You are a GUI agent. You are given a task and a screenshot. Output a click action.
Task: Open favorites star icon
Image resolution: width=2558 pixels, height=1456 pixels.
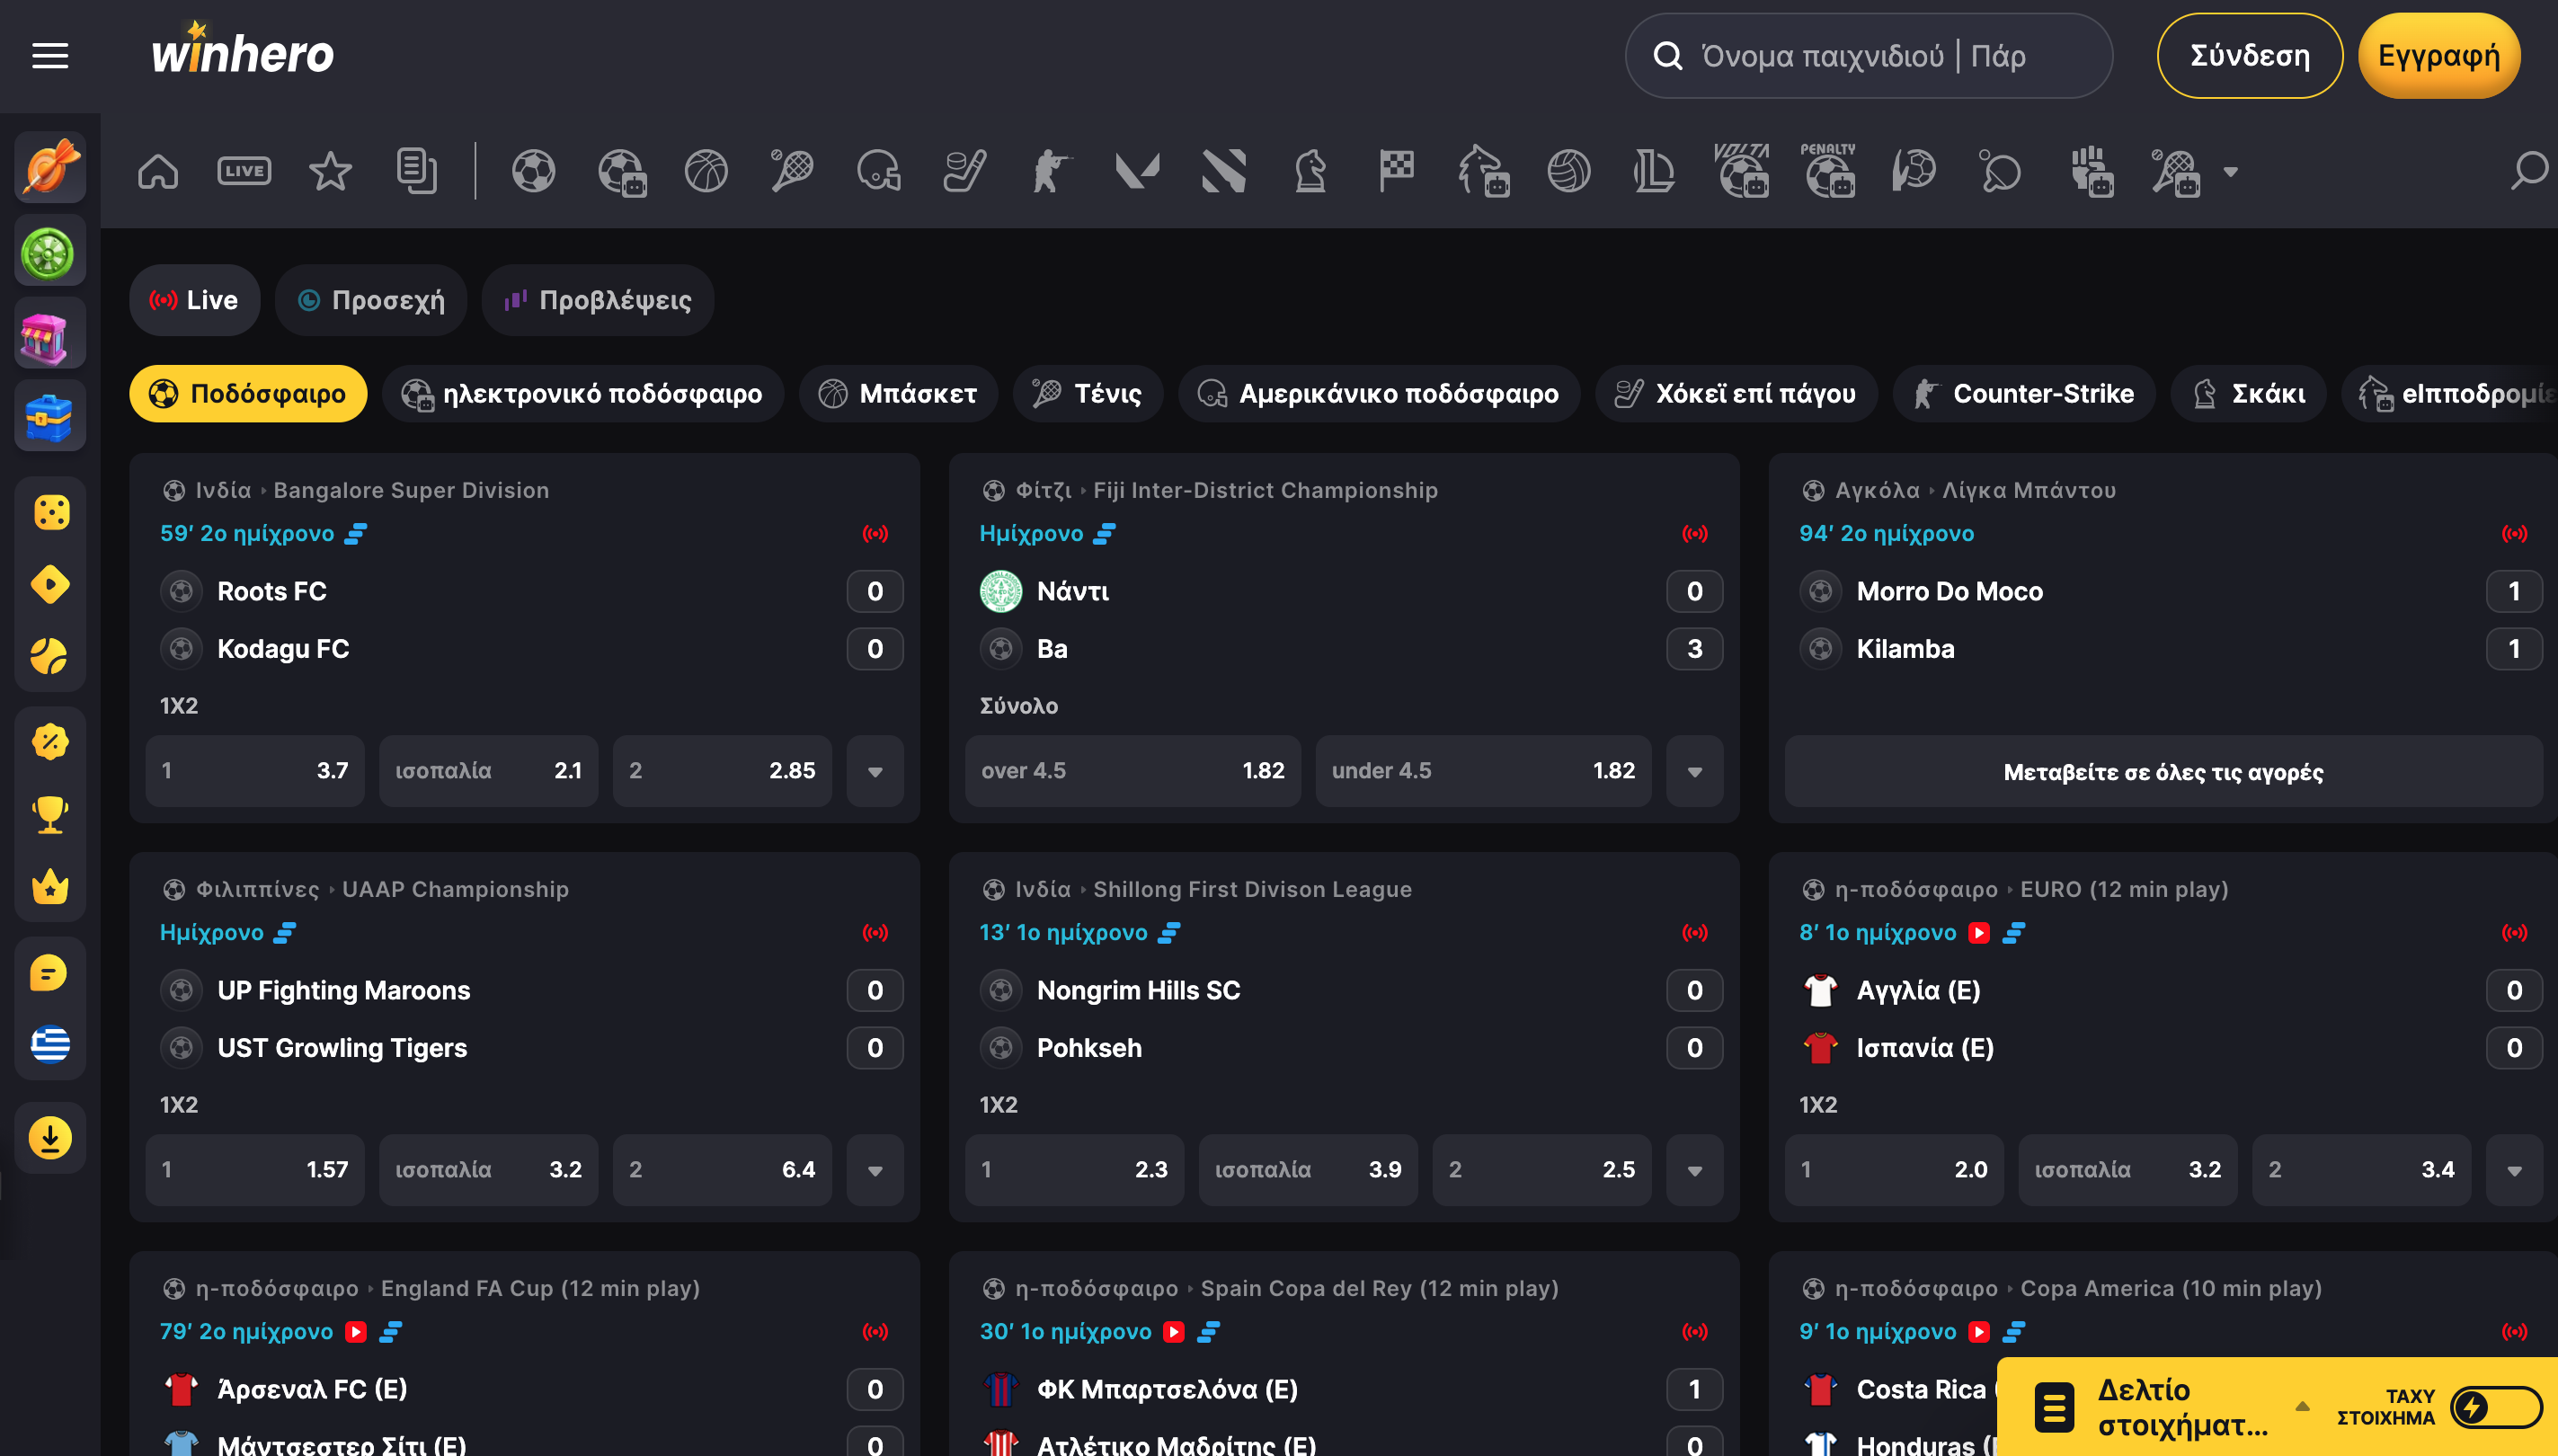[x=330, y=171]
